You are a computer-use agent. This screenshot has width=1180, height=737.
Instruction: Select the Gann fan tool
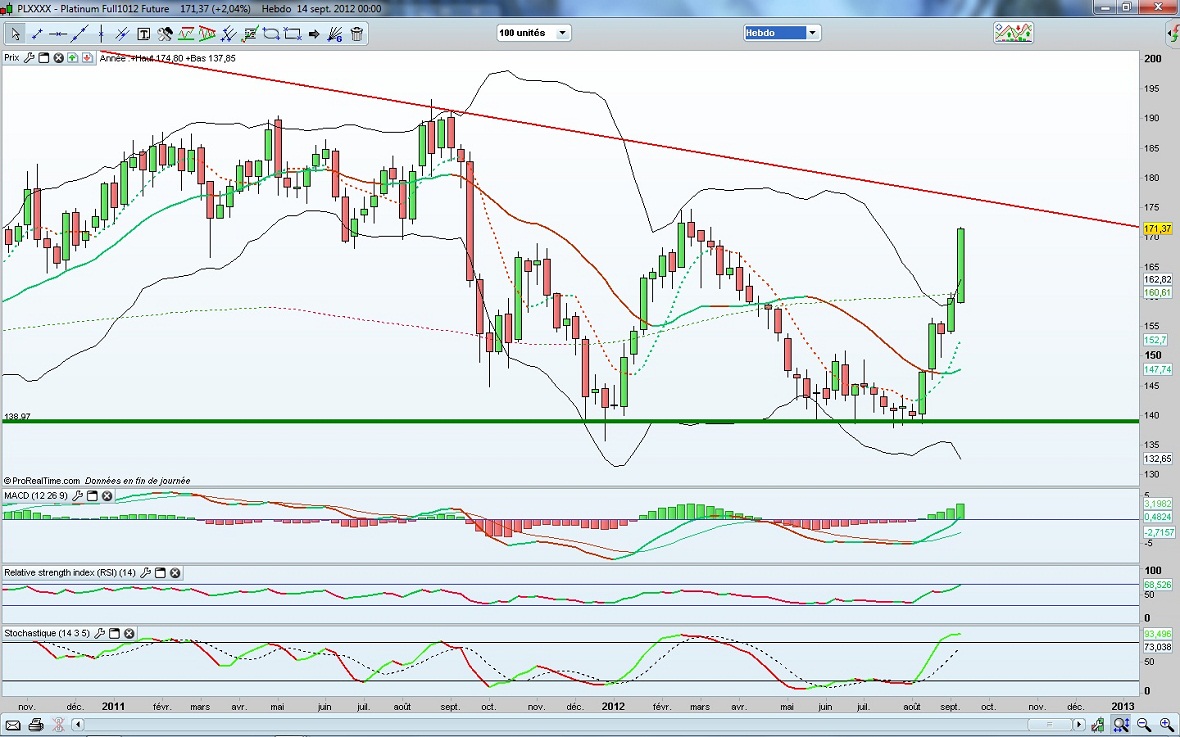click(x=335, y=34)
